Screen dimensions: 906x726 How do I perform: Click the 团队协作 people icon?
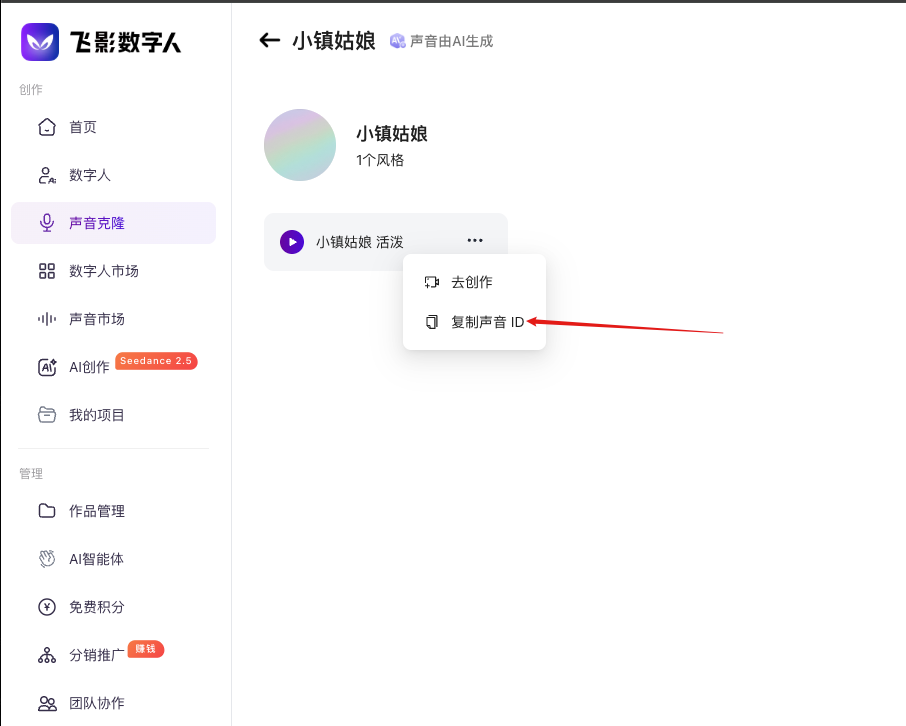[x=47, y=703]
